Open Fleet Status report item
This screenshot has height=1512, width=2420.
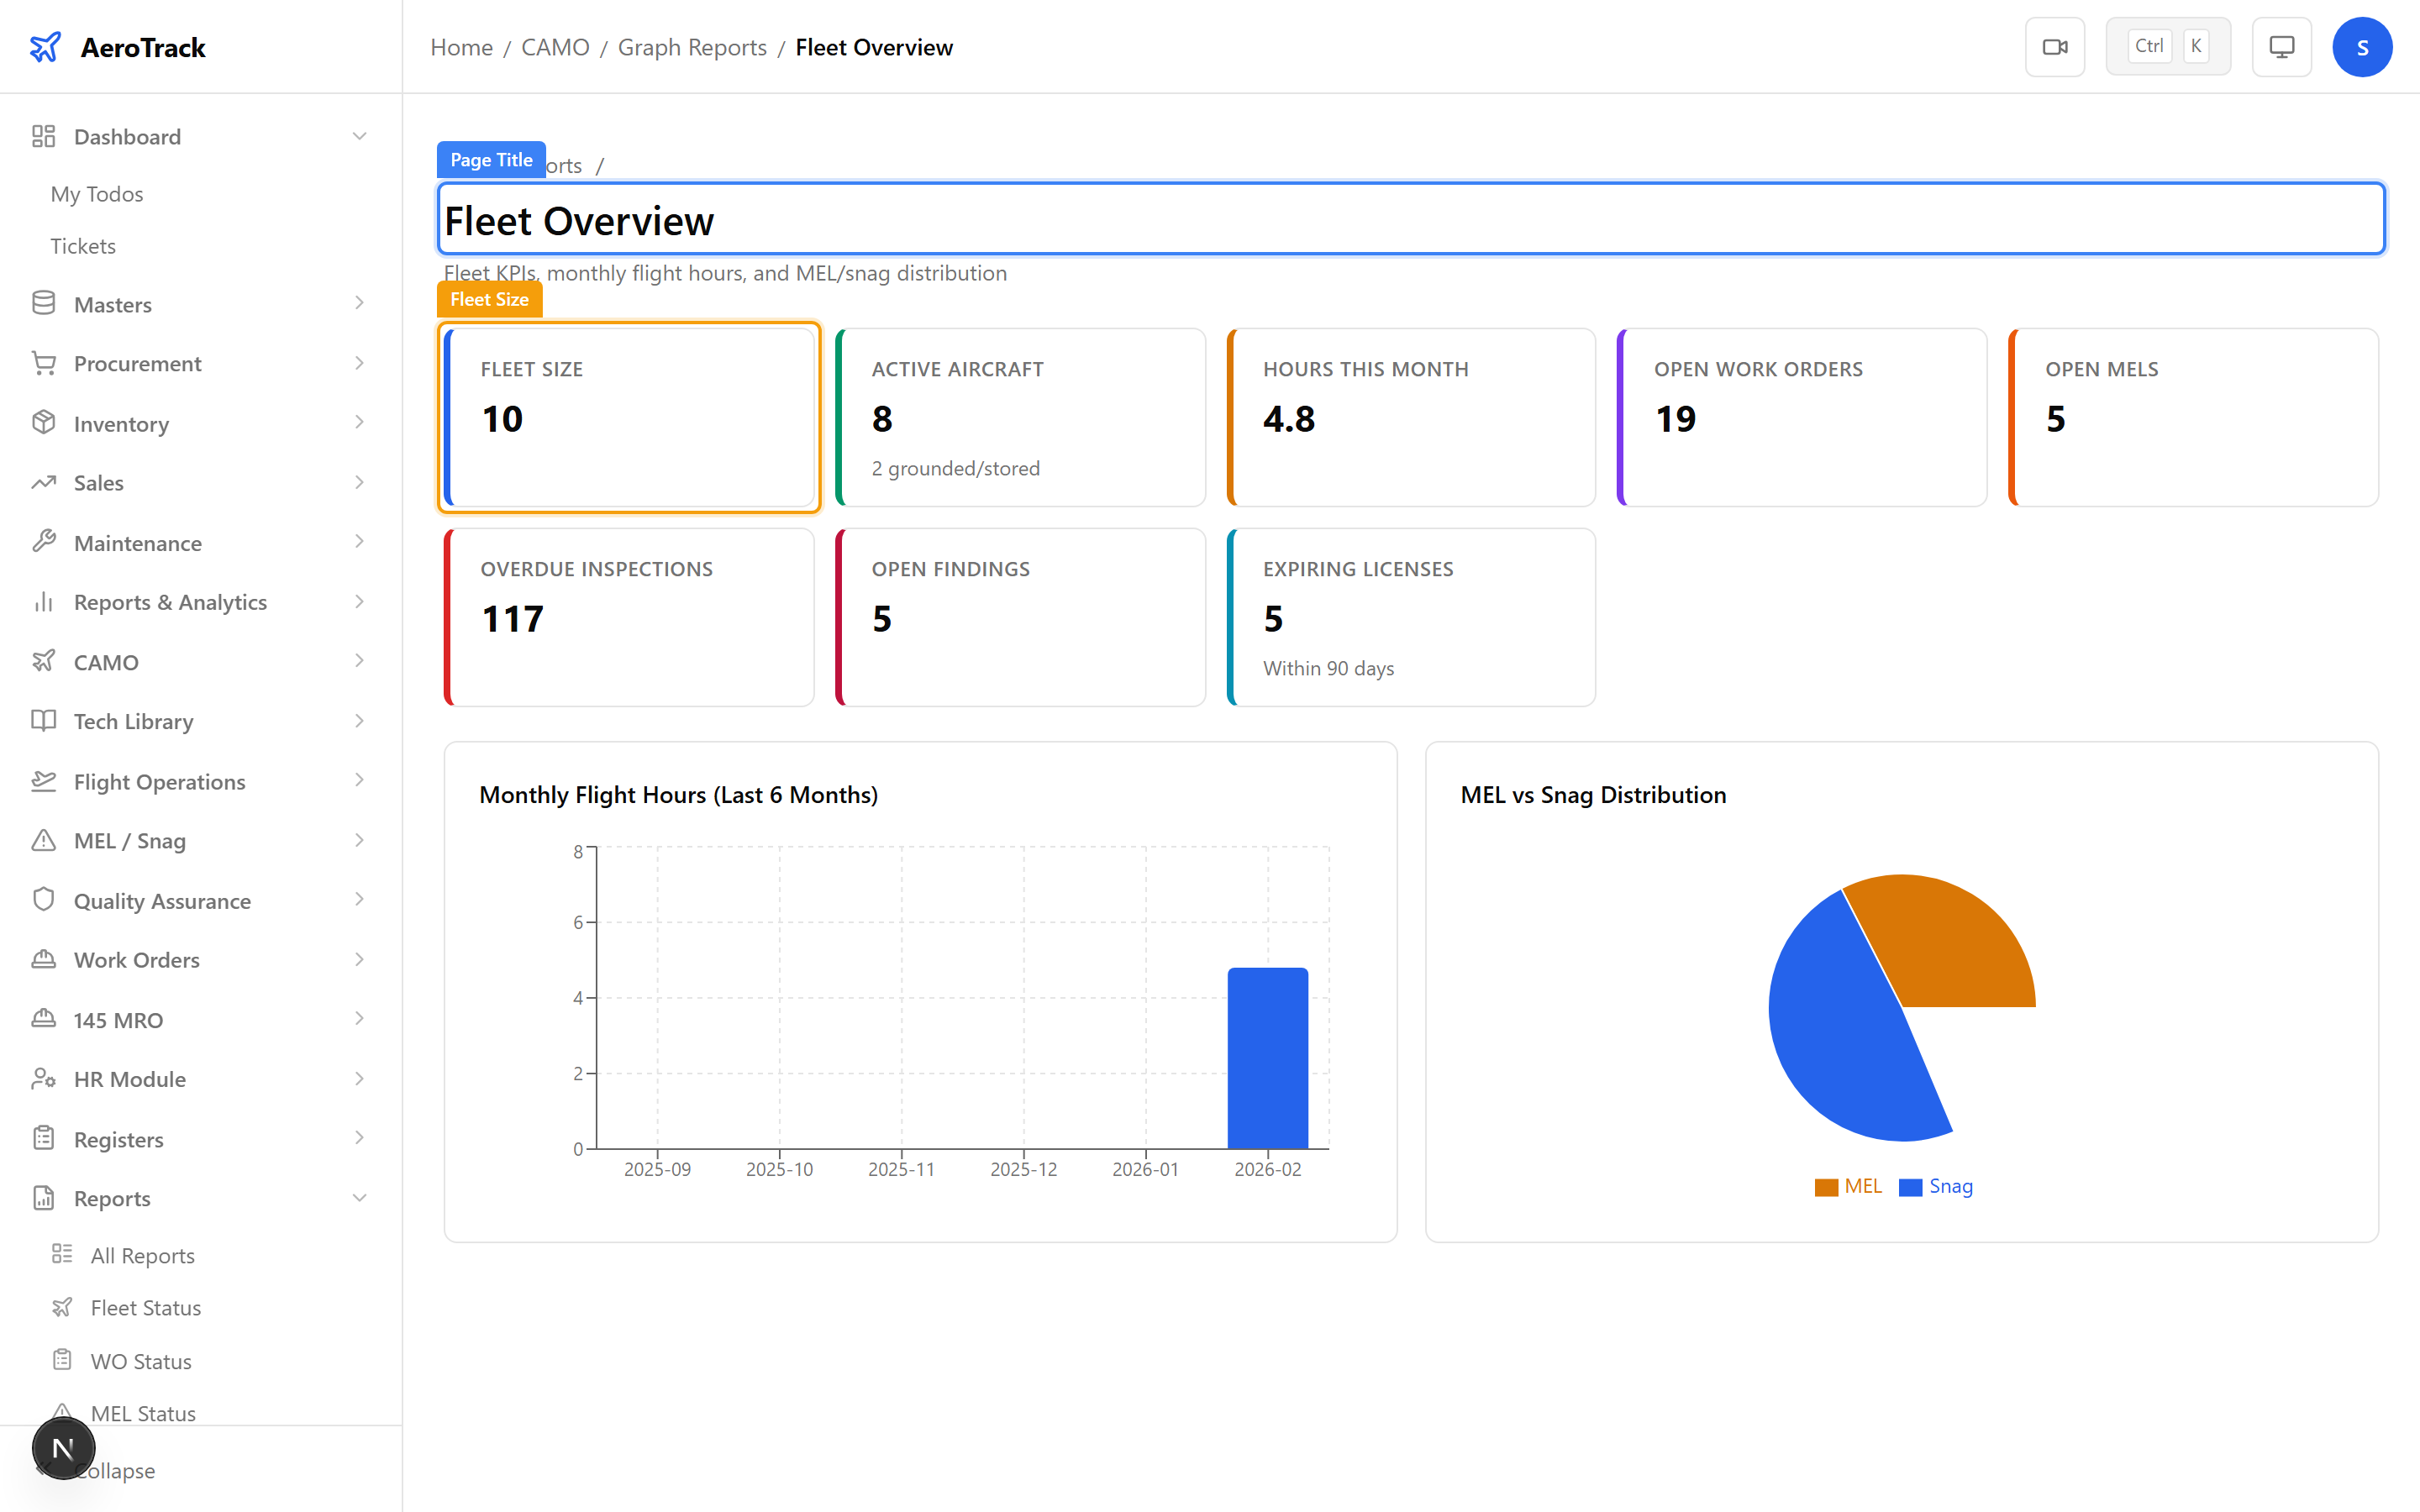pyautogui.click(x=146, y=1308)
